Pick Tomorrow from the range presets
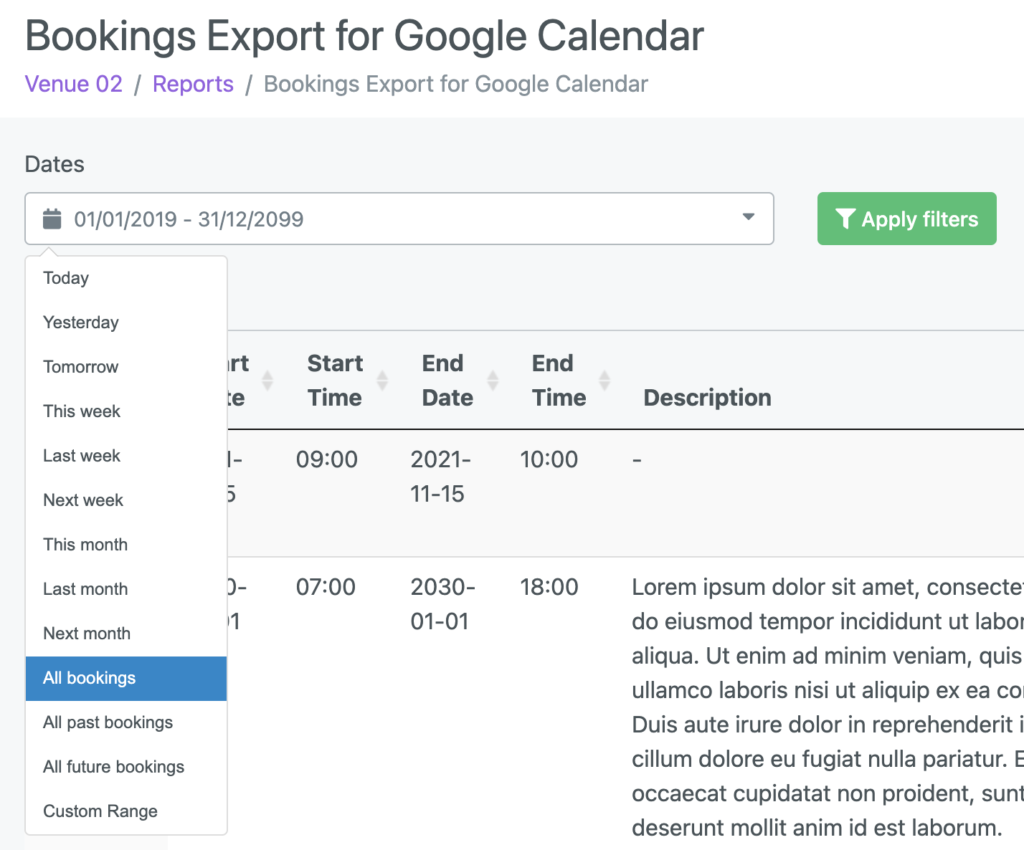 tap(126, 367)
